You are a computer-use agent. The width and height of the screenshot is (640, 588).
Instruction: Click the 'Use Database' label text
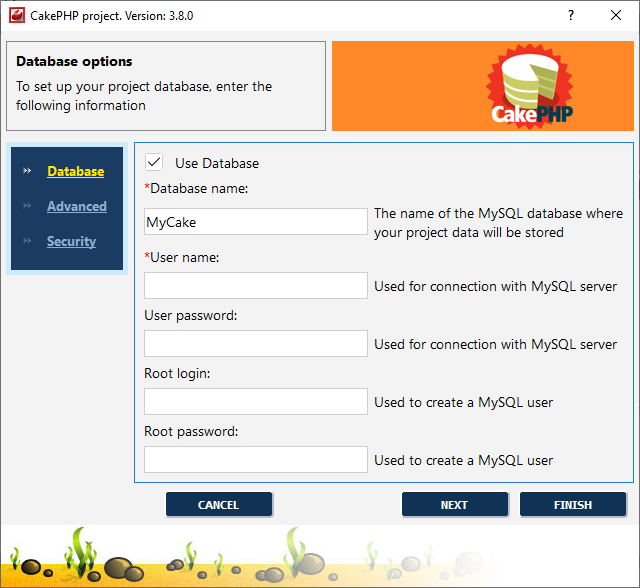point(217,163)
